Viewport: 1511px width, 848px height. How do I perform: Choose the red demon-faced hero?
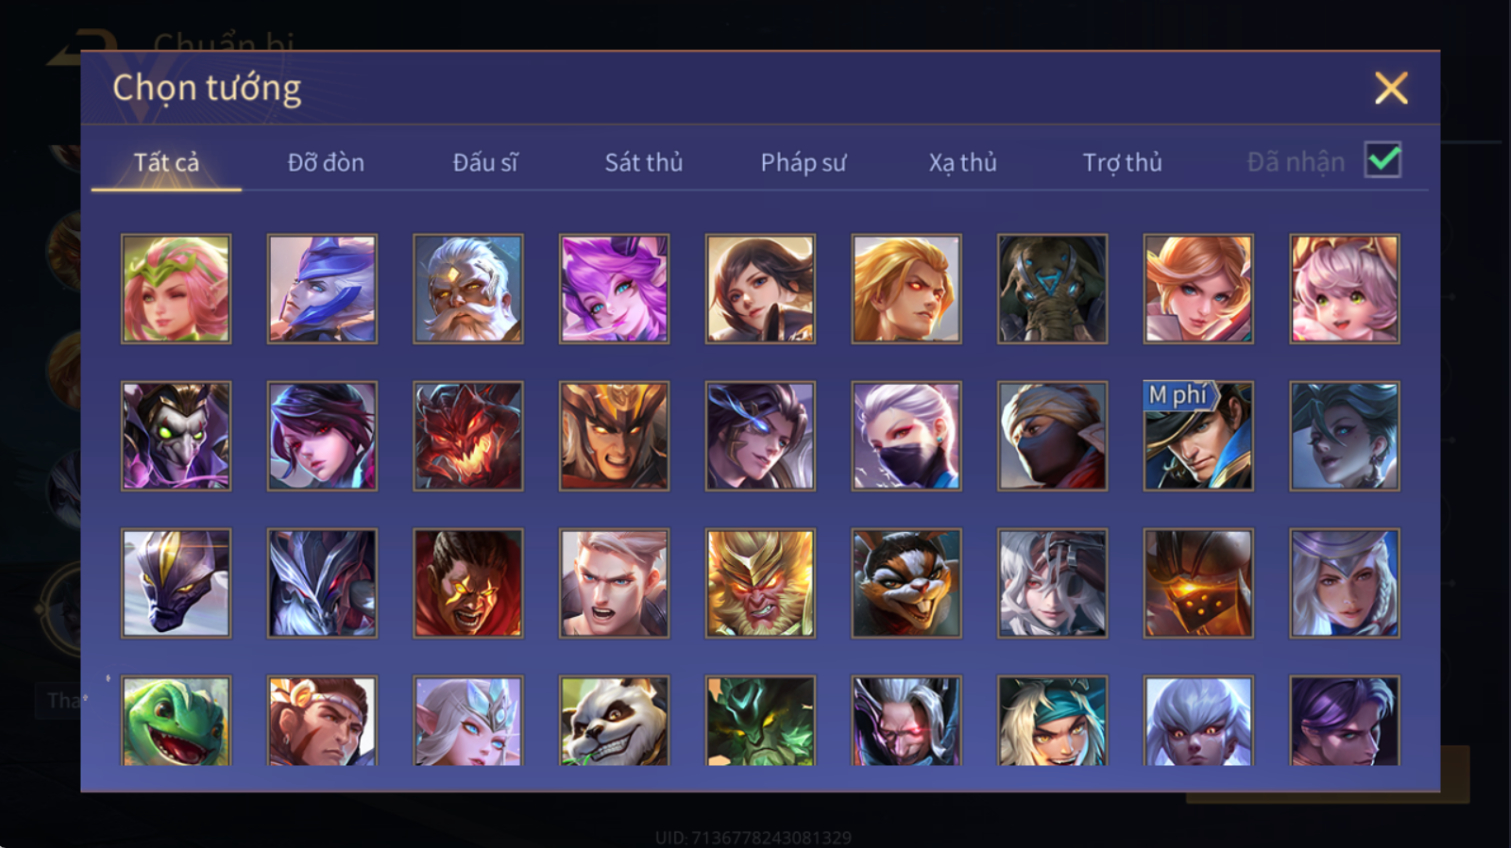[x=468, y=436]
